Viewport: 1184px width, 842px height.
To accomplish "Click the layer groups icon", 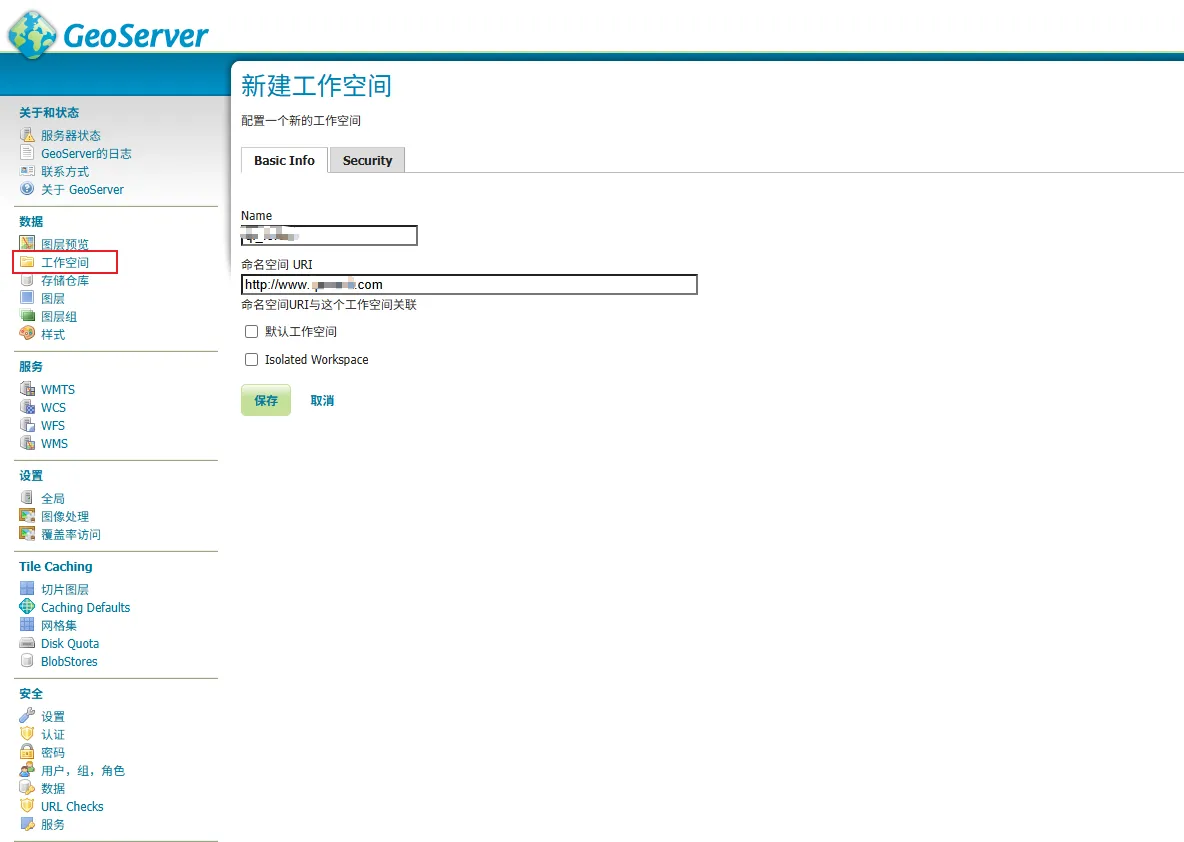I will coord(27,316).
